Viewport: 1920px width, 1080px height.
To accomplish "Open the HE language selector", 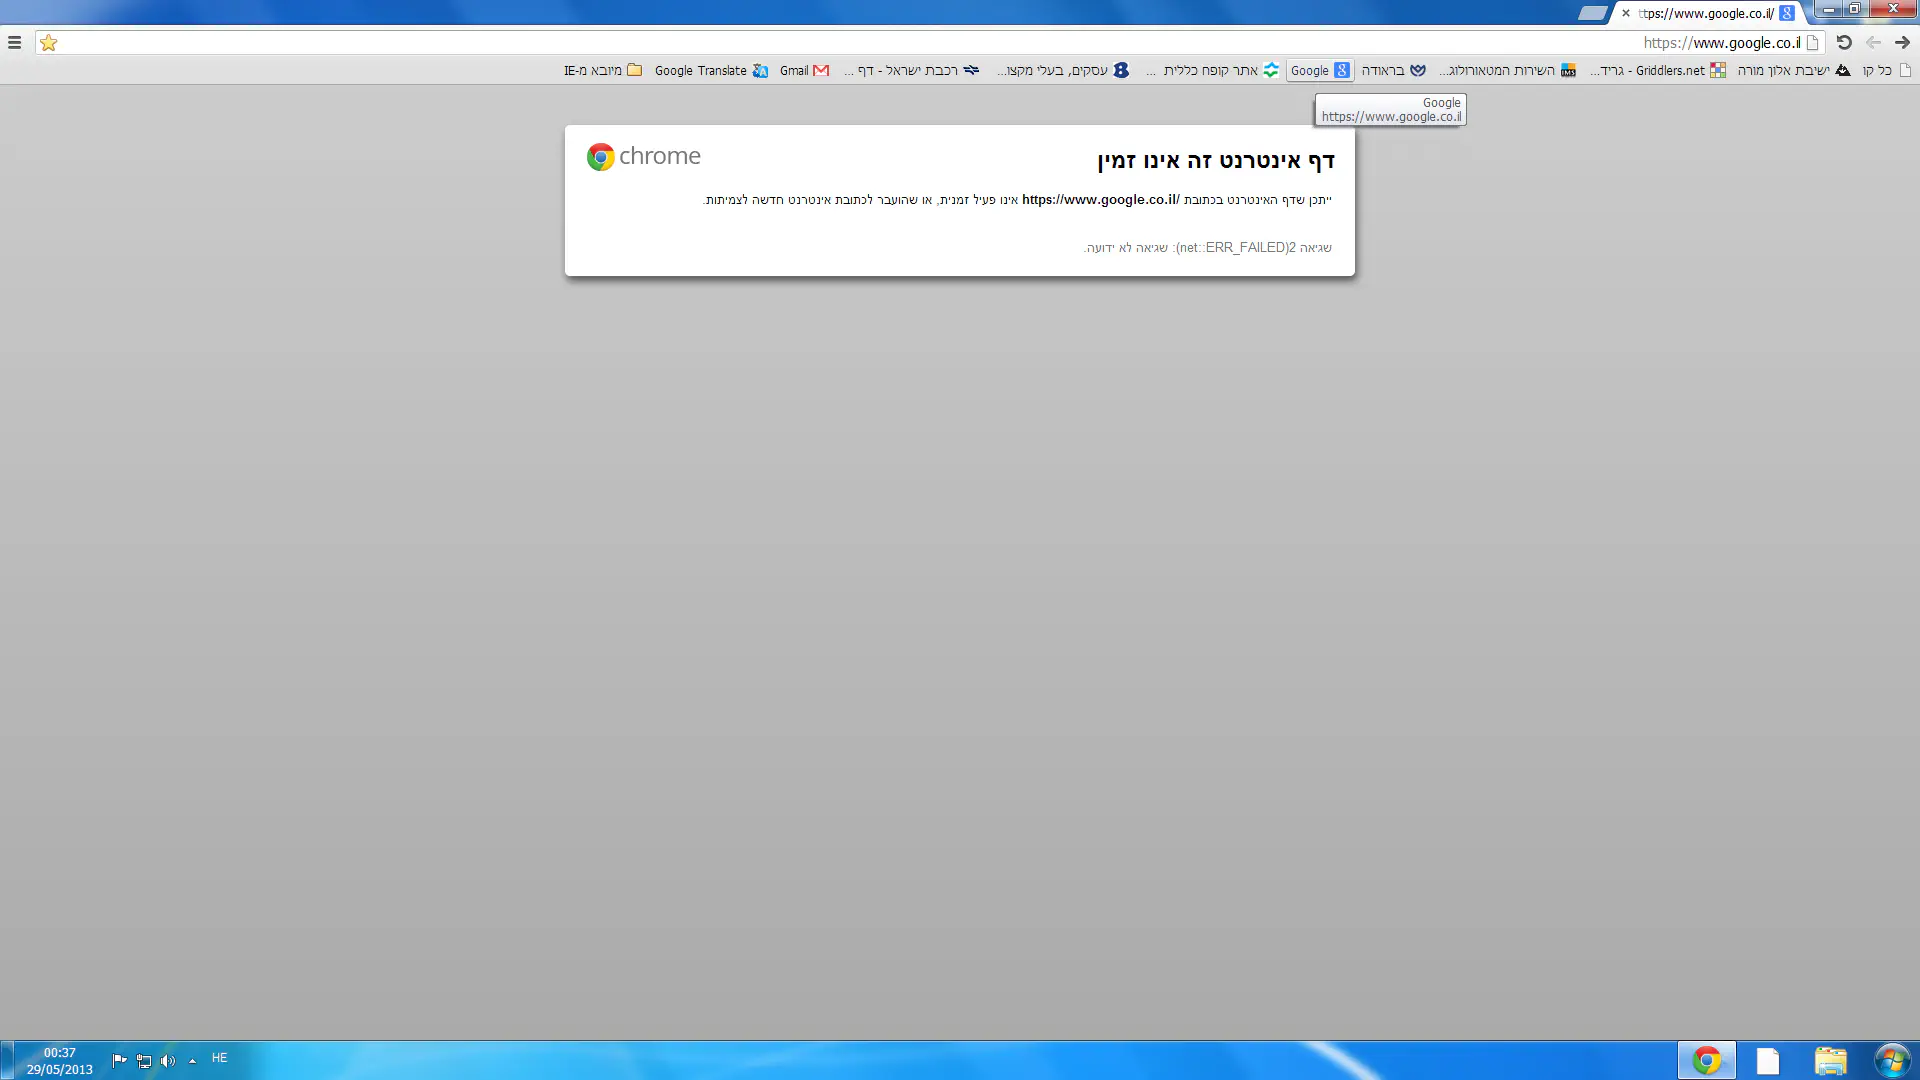I will (x=219, y=1058).
